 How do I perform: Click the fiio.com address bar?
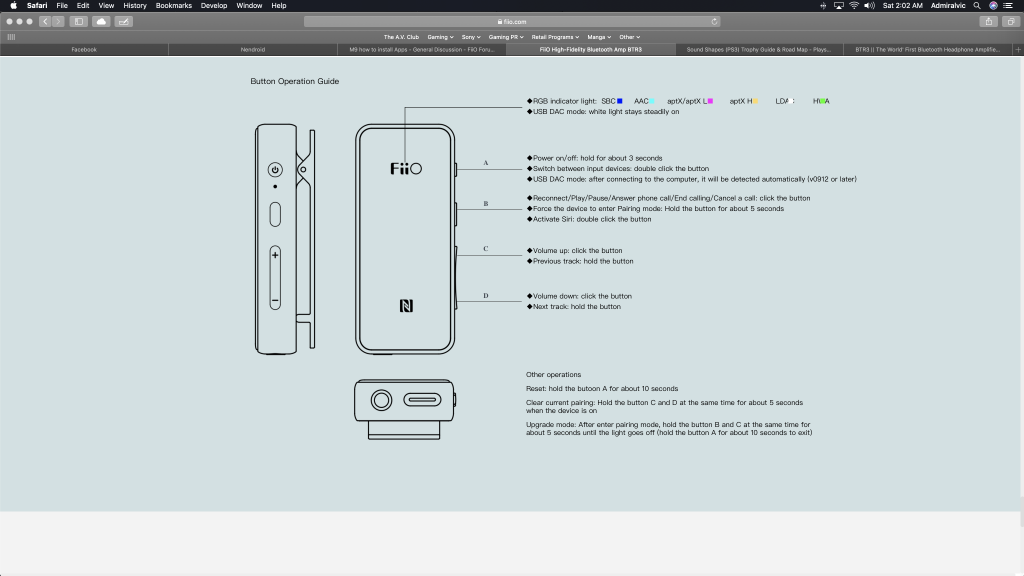click(x=512, y=22)
